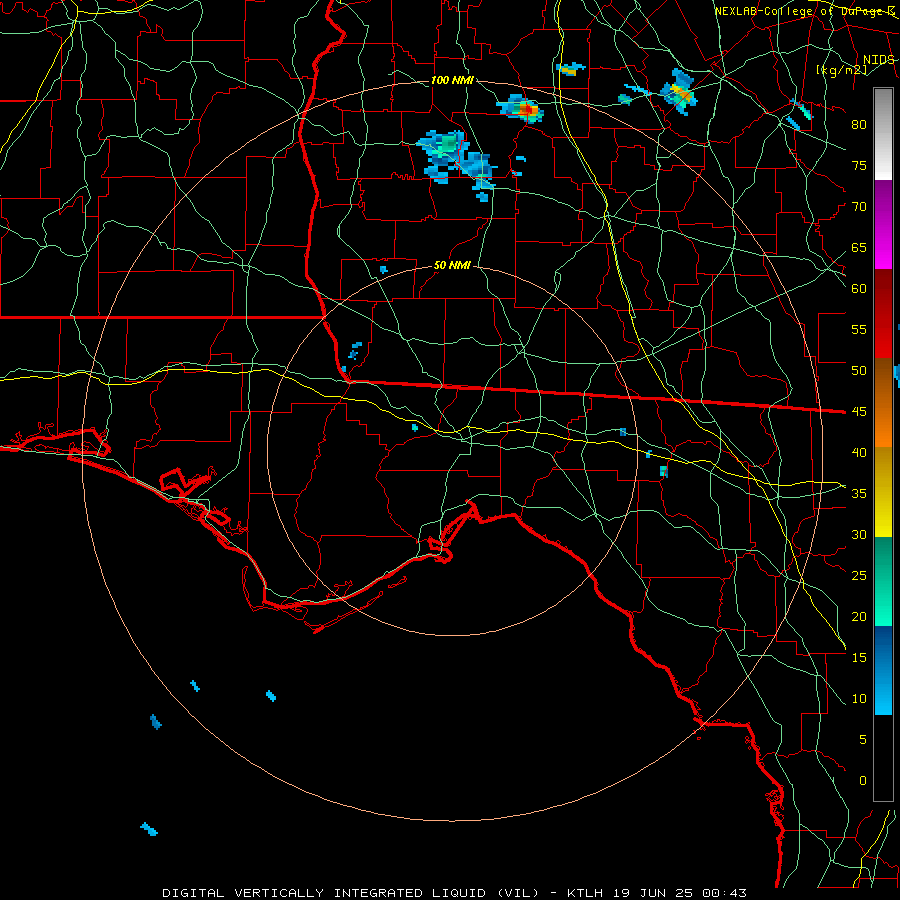Click the NEXLAB-College of DuPage credit text

click(805, 11)
